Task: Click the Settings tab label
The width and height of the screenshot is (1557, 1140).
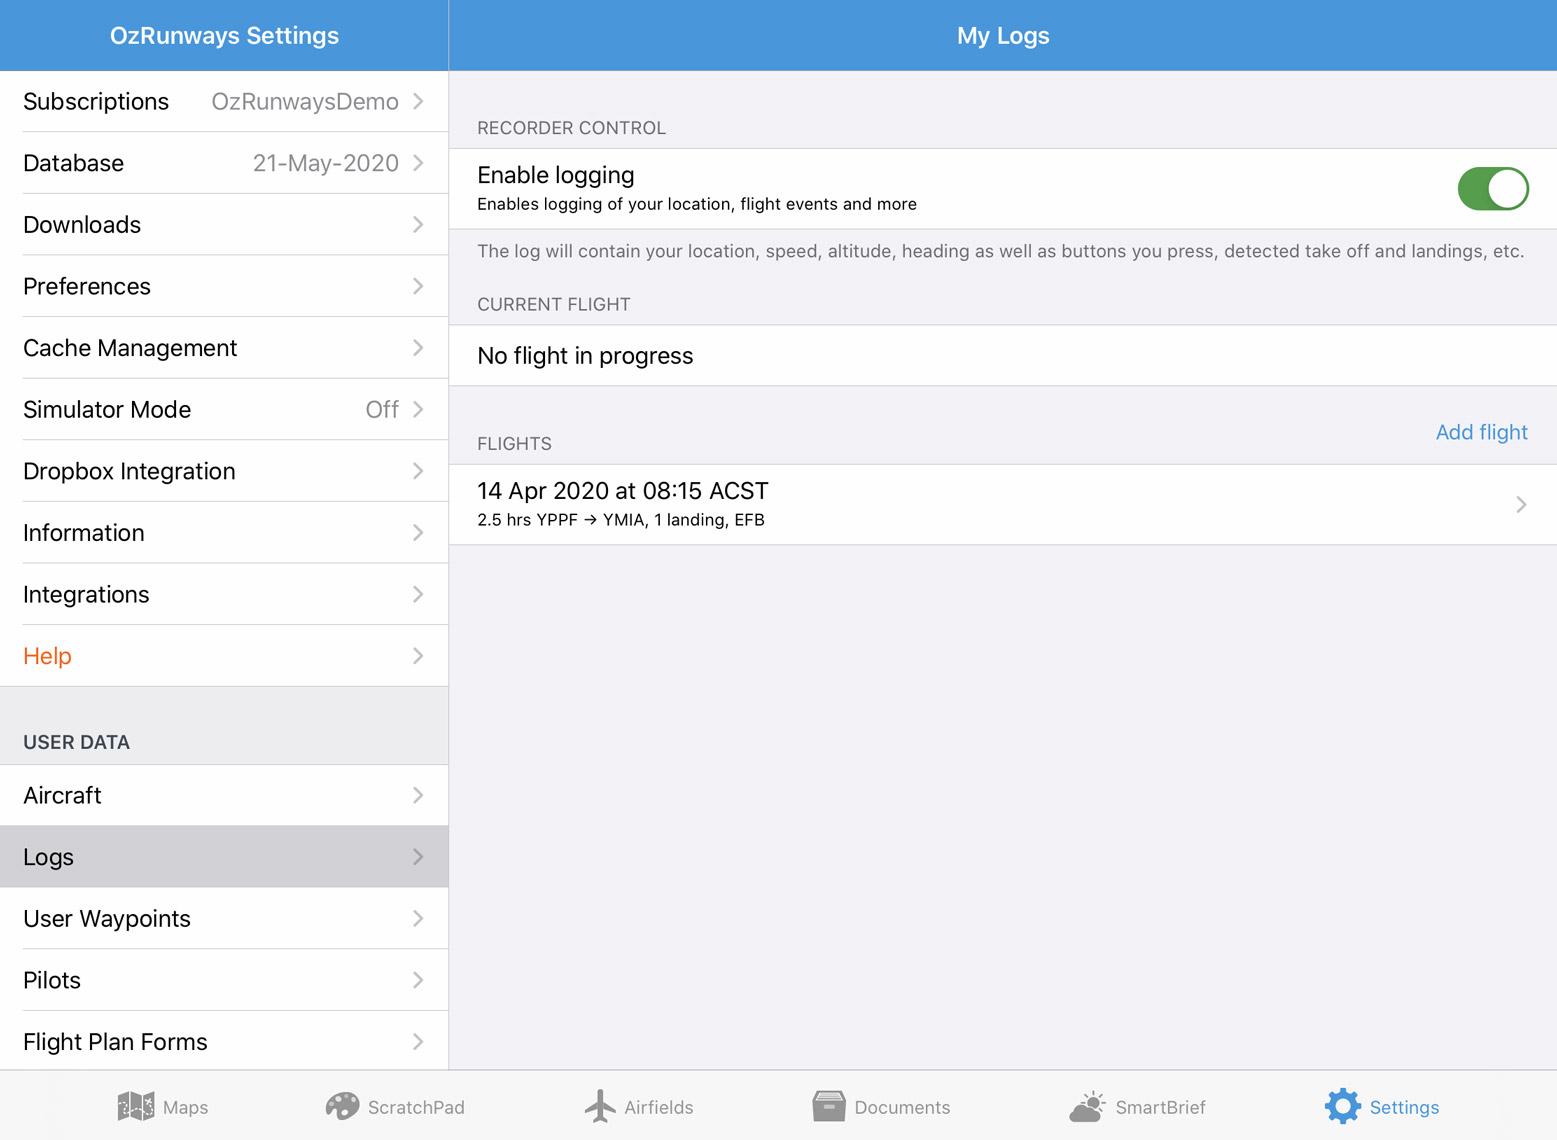Action: 1404,1107
